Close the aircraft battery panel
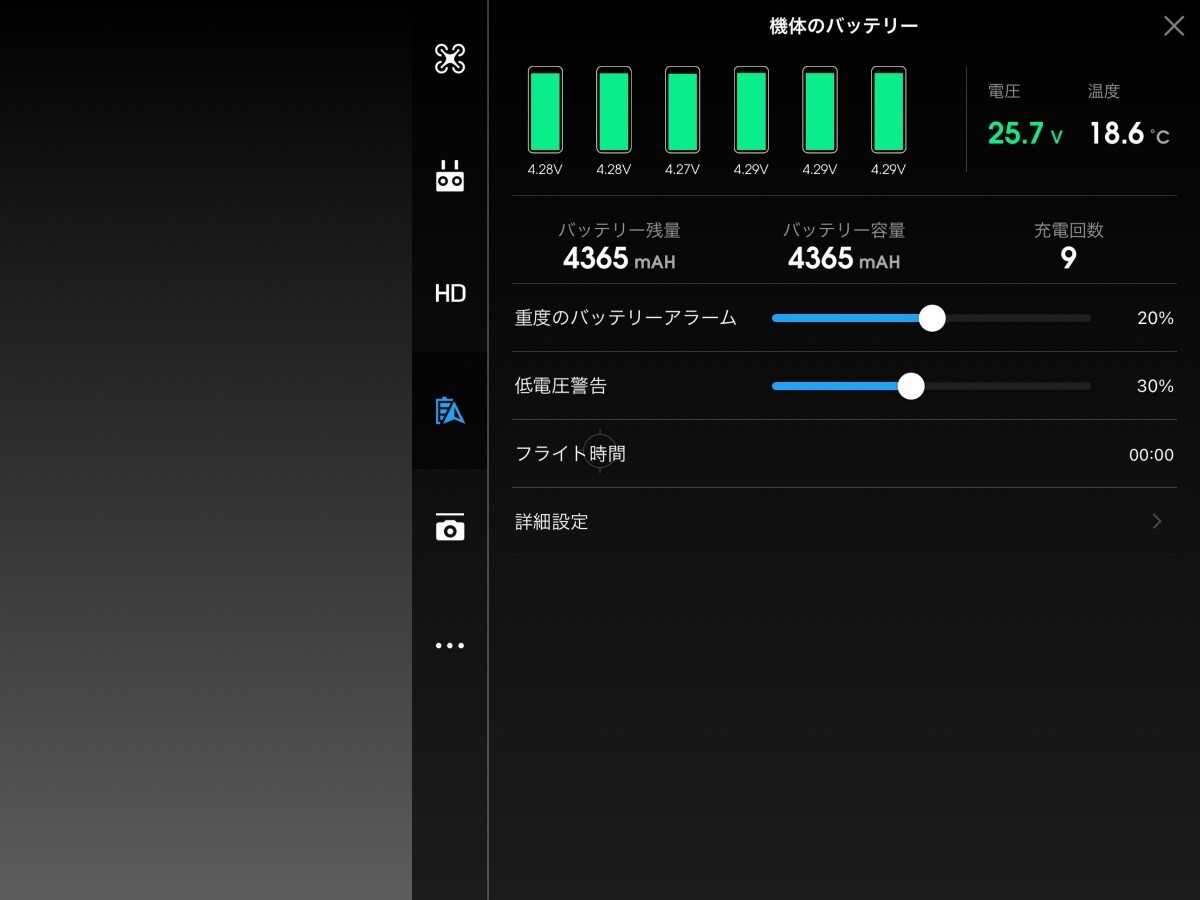The image size is (1200, 900). coord(1174,26)
